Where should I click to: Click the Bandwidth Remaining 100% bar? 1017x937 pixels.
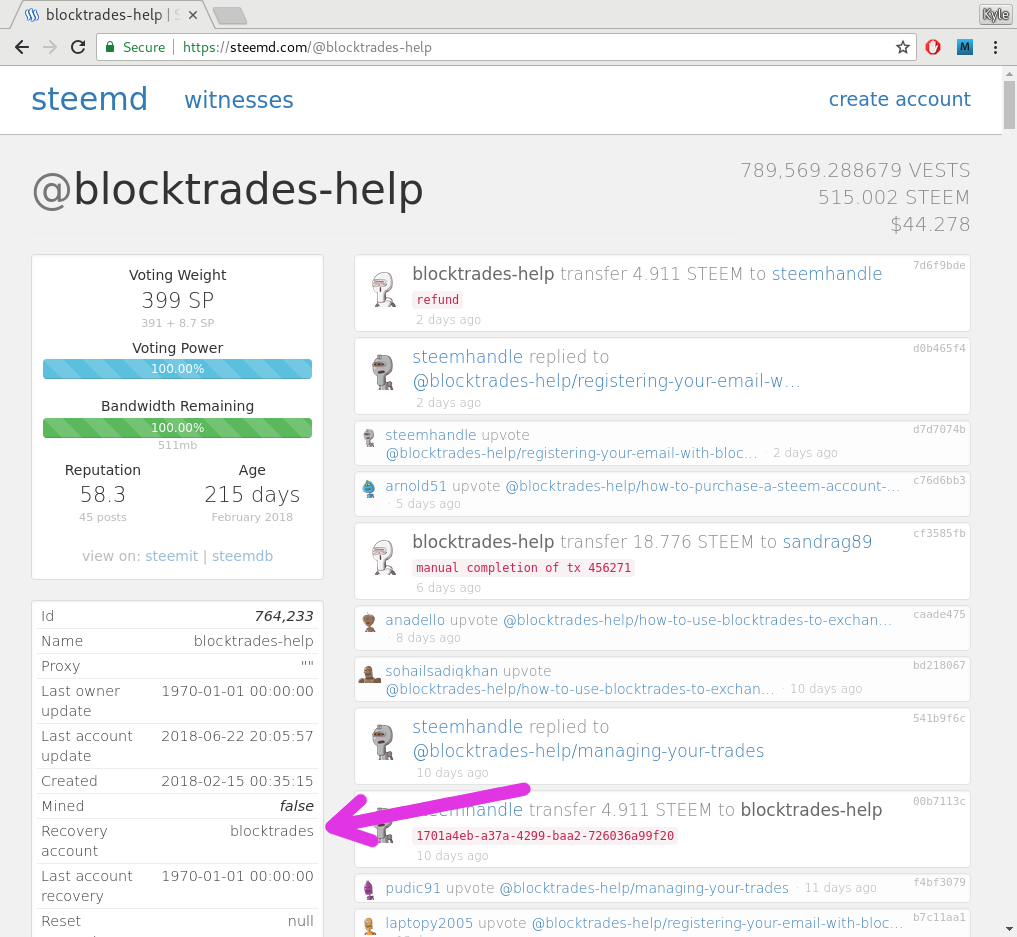coord(177,428)
